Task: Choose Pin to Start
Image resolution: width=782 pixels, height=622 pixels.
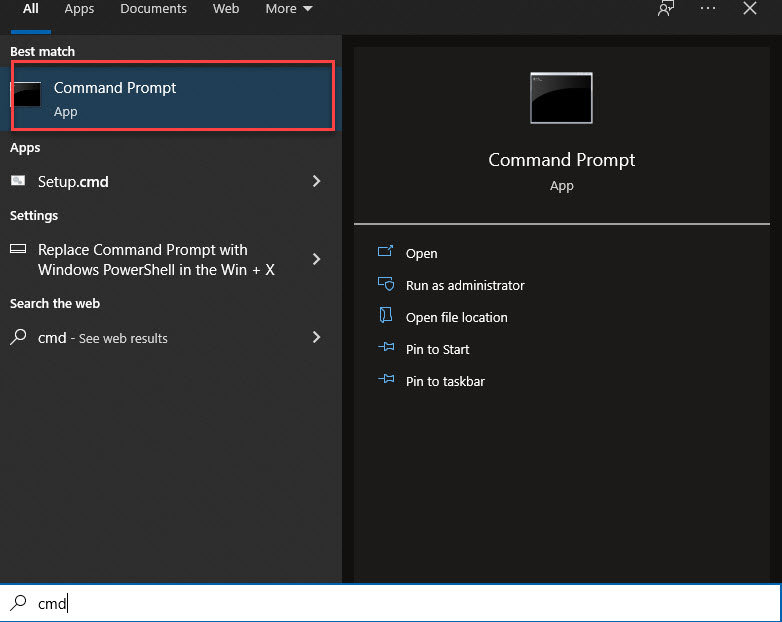Action: pyautogui.click(x=437, y=349)
